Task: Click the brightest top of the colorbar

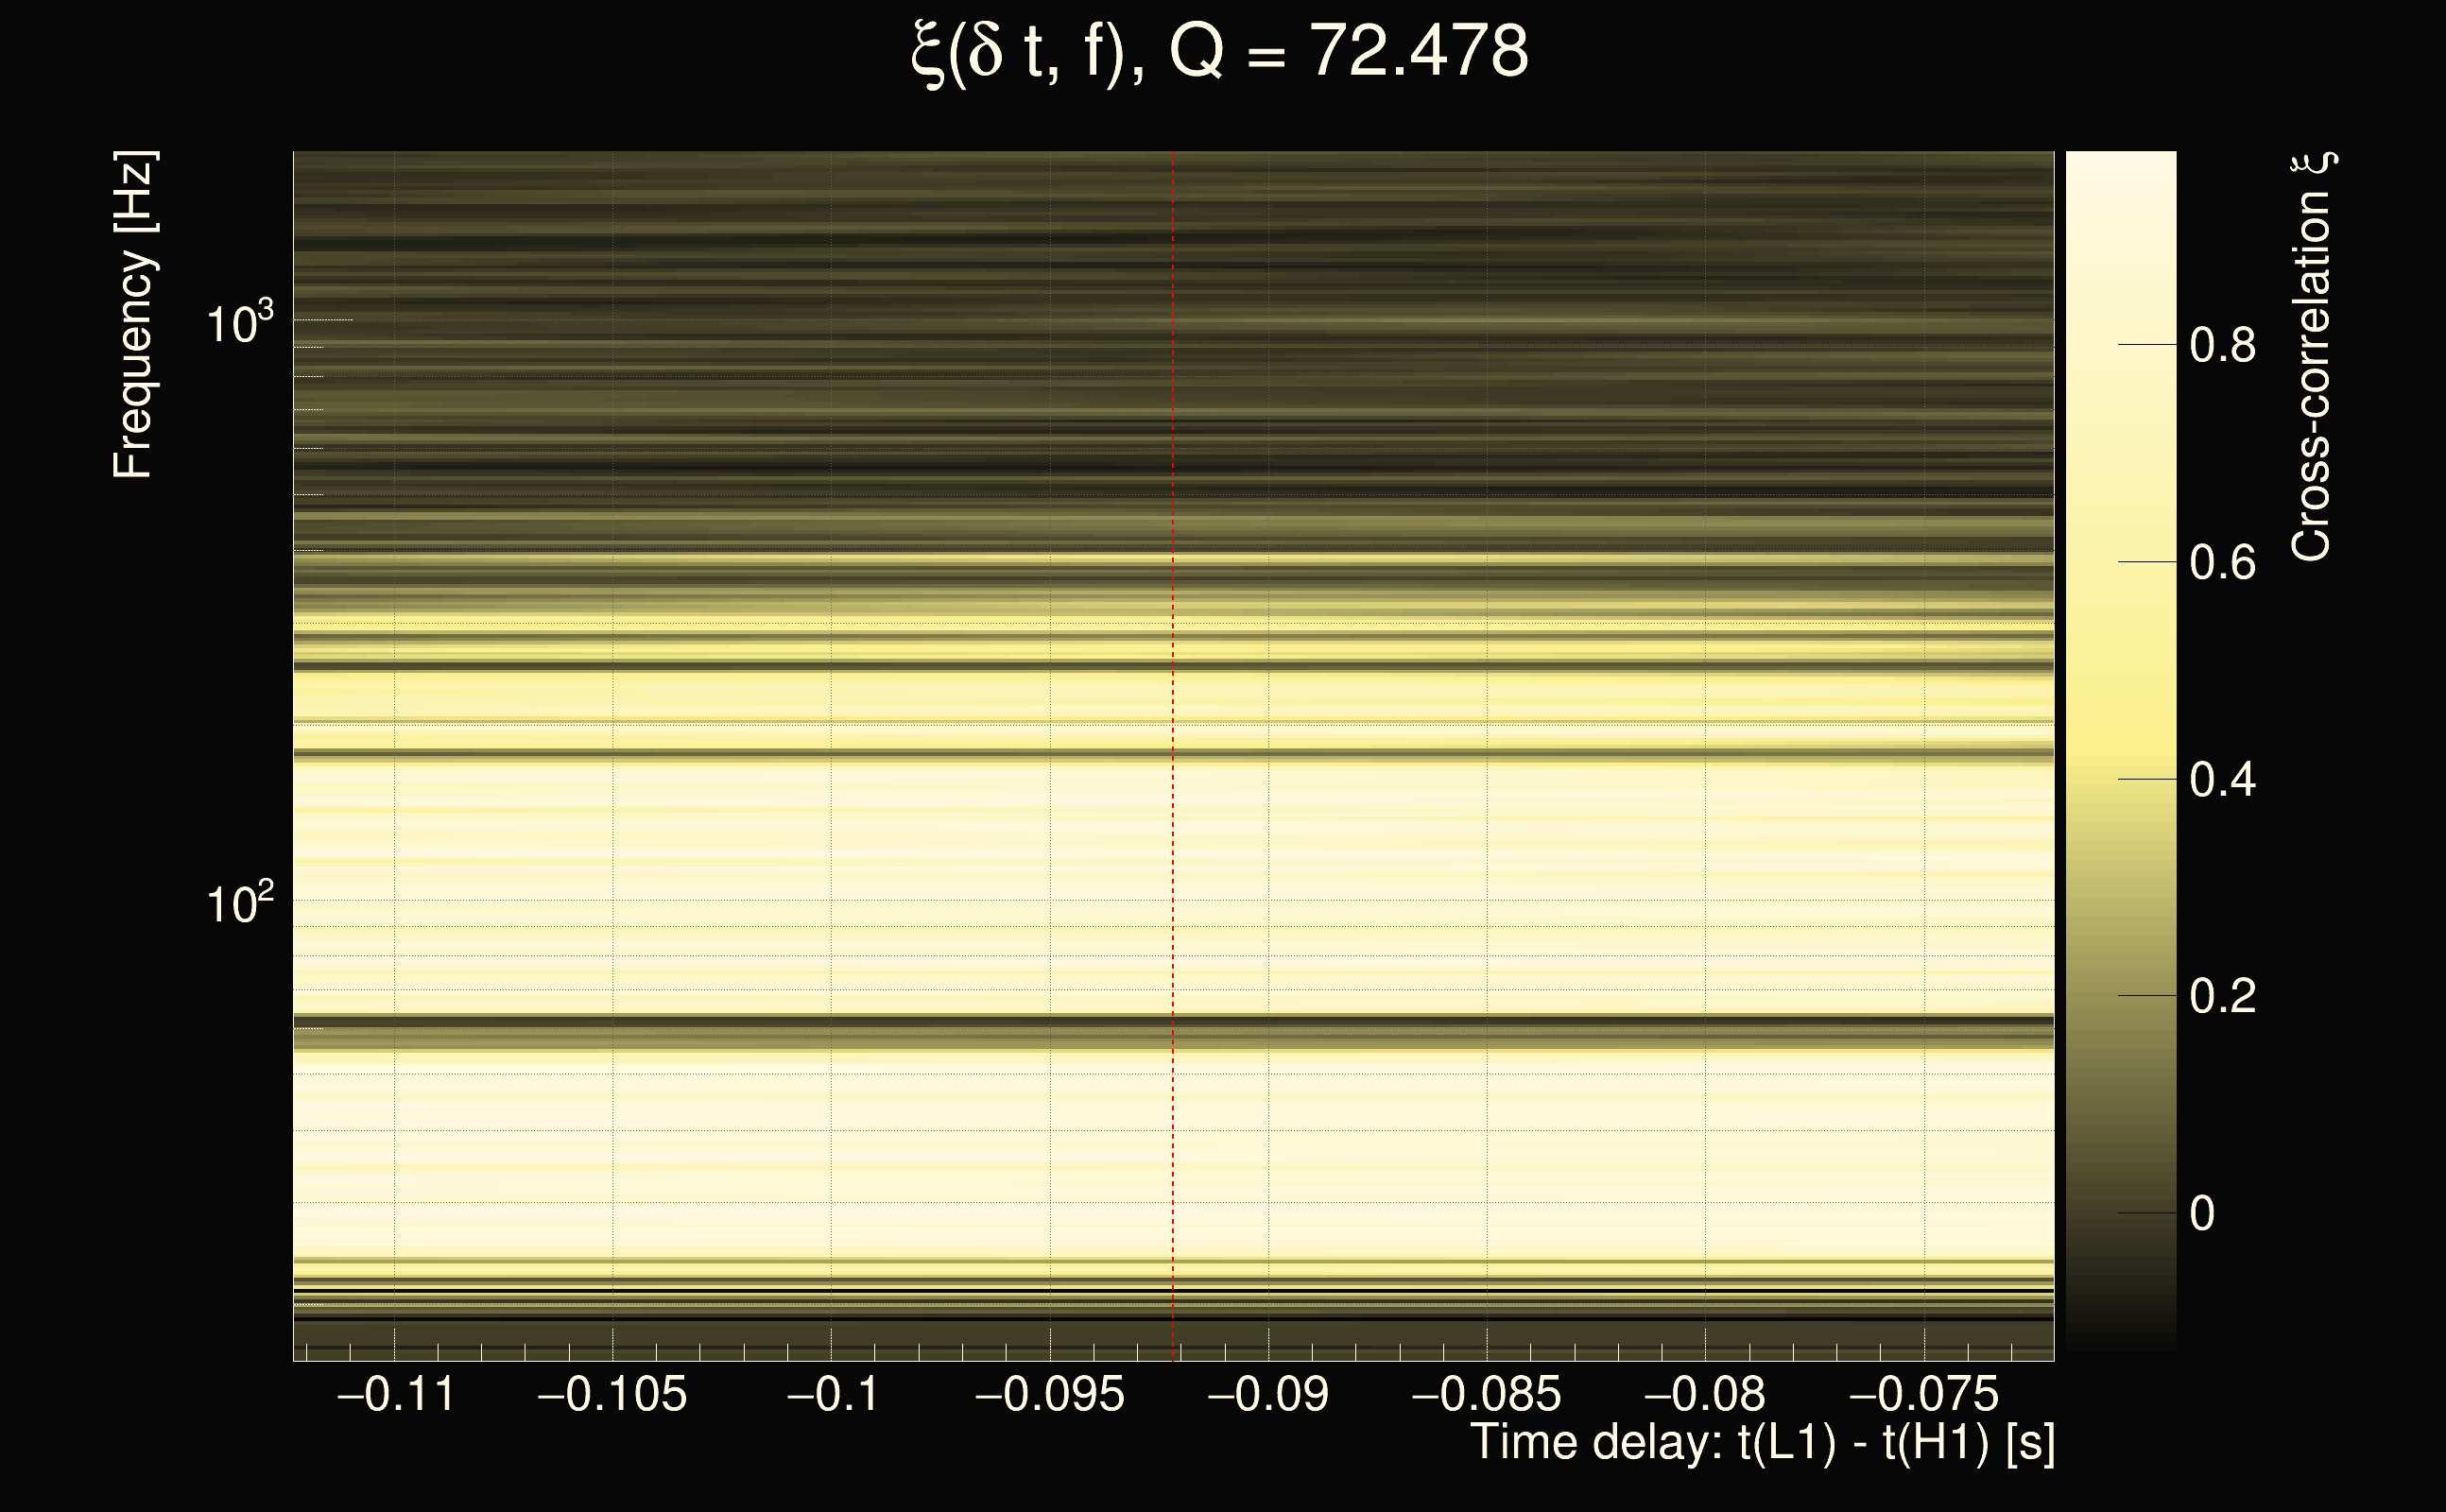Action: pyautogui.click(x=2120, y=162)
